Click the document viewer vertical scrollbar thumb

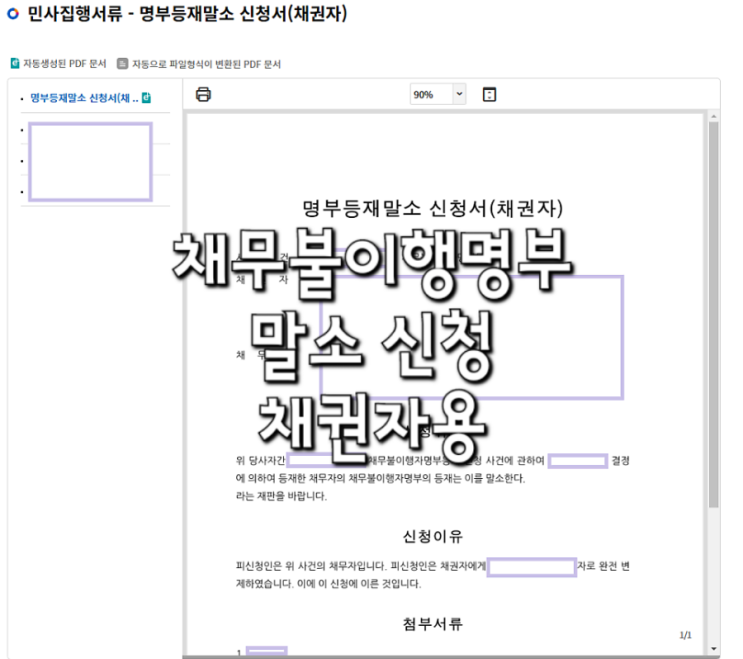coord(713,315)
